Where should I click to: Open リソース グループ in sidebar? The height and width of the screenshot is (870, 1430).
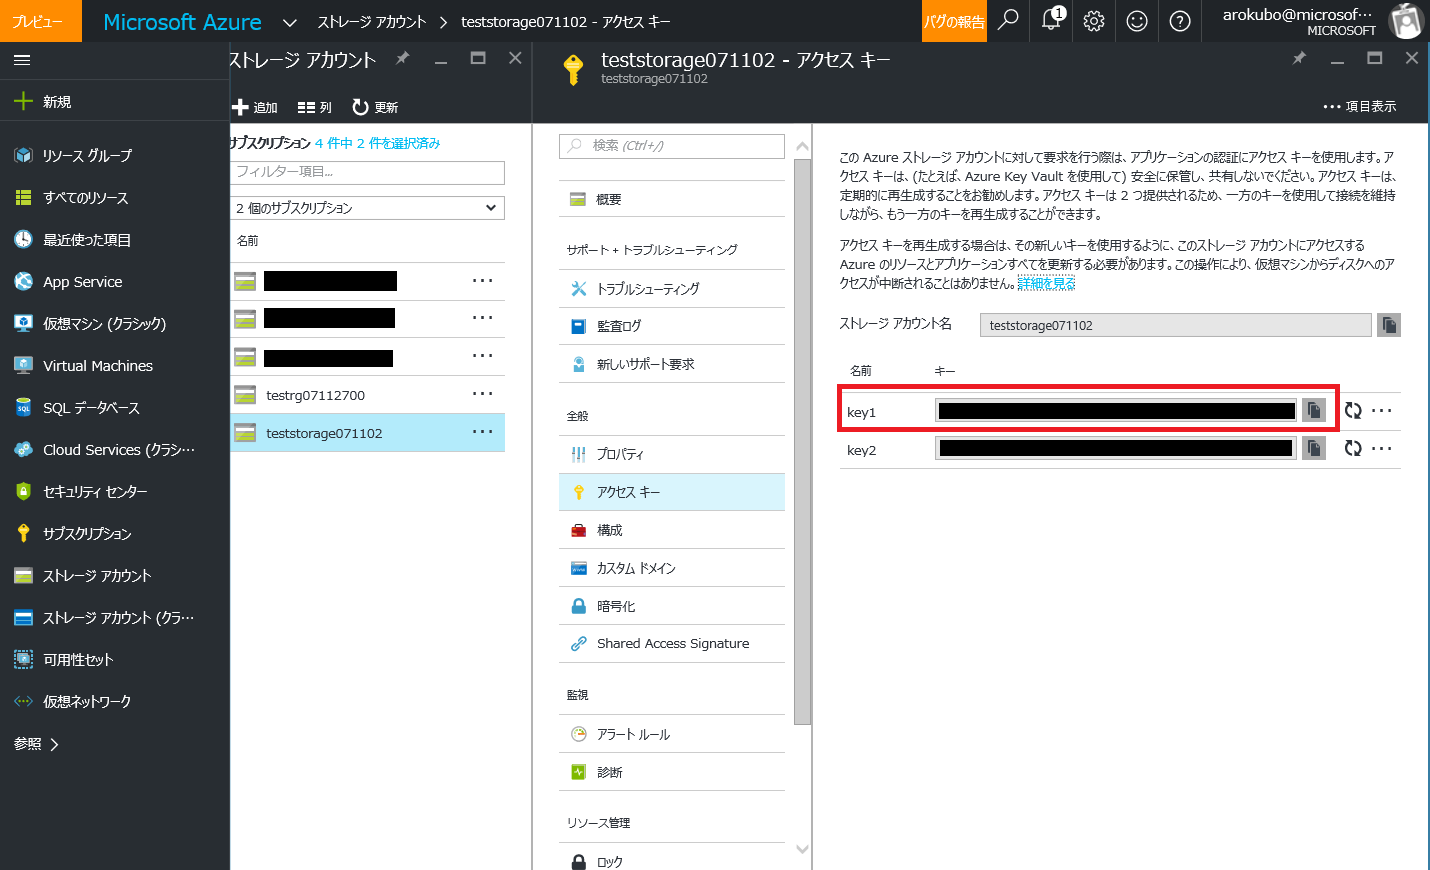tap(115, 155)
